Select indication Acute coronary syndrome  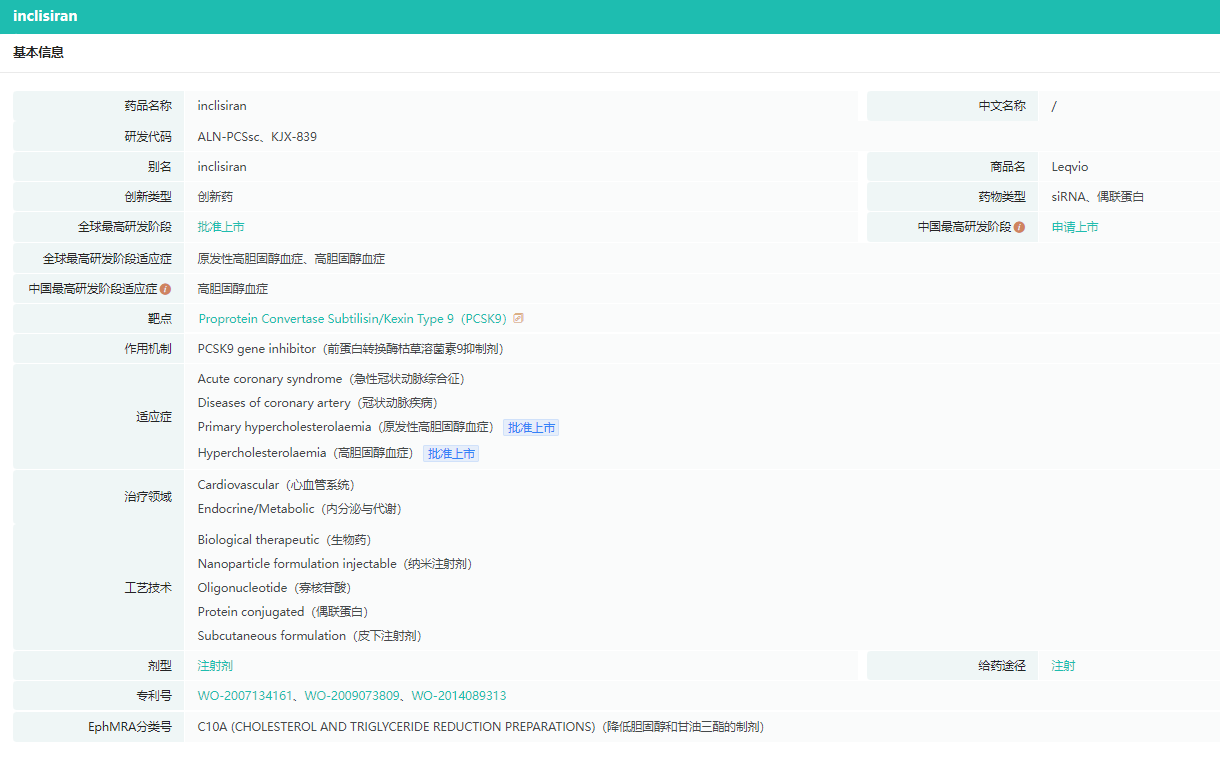click(270, 379)
